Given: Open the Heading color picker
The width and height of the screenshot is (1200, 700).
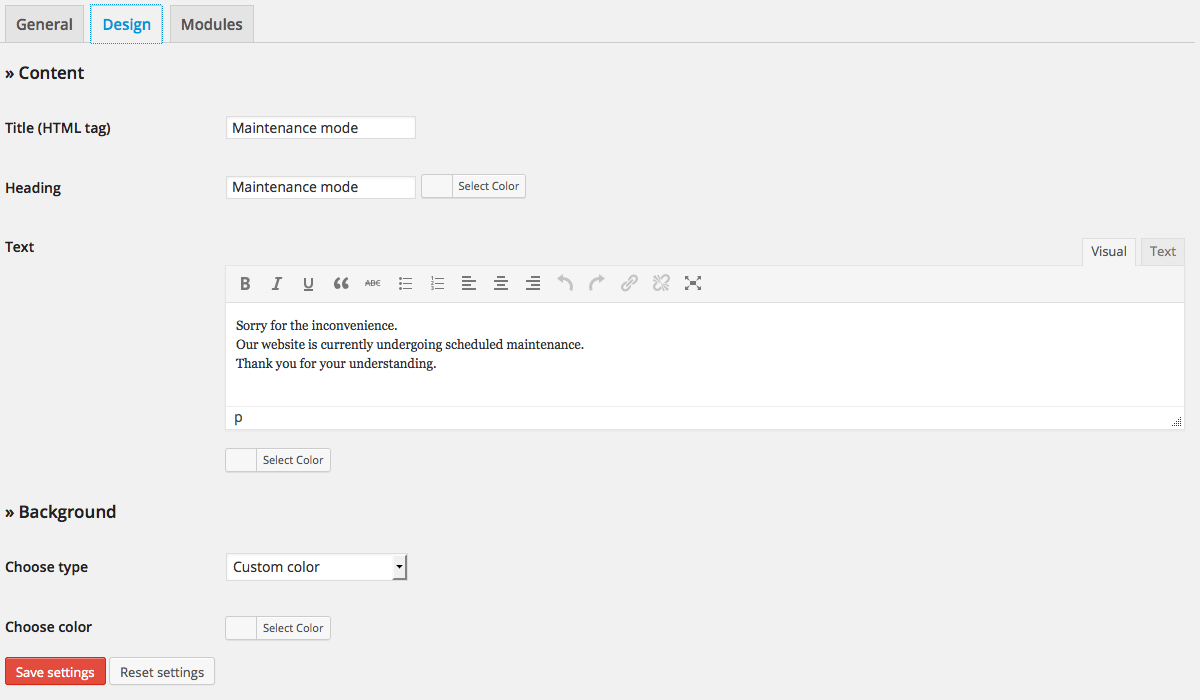Looking at the screenshot, I should [488, 186].
